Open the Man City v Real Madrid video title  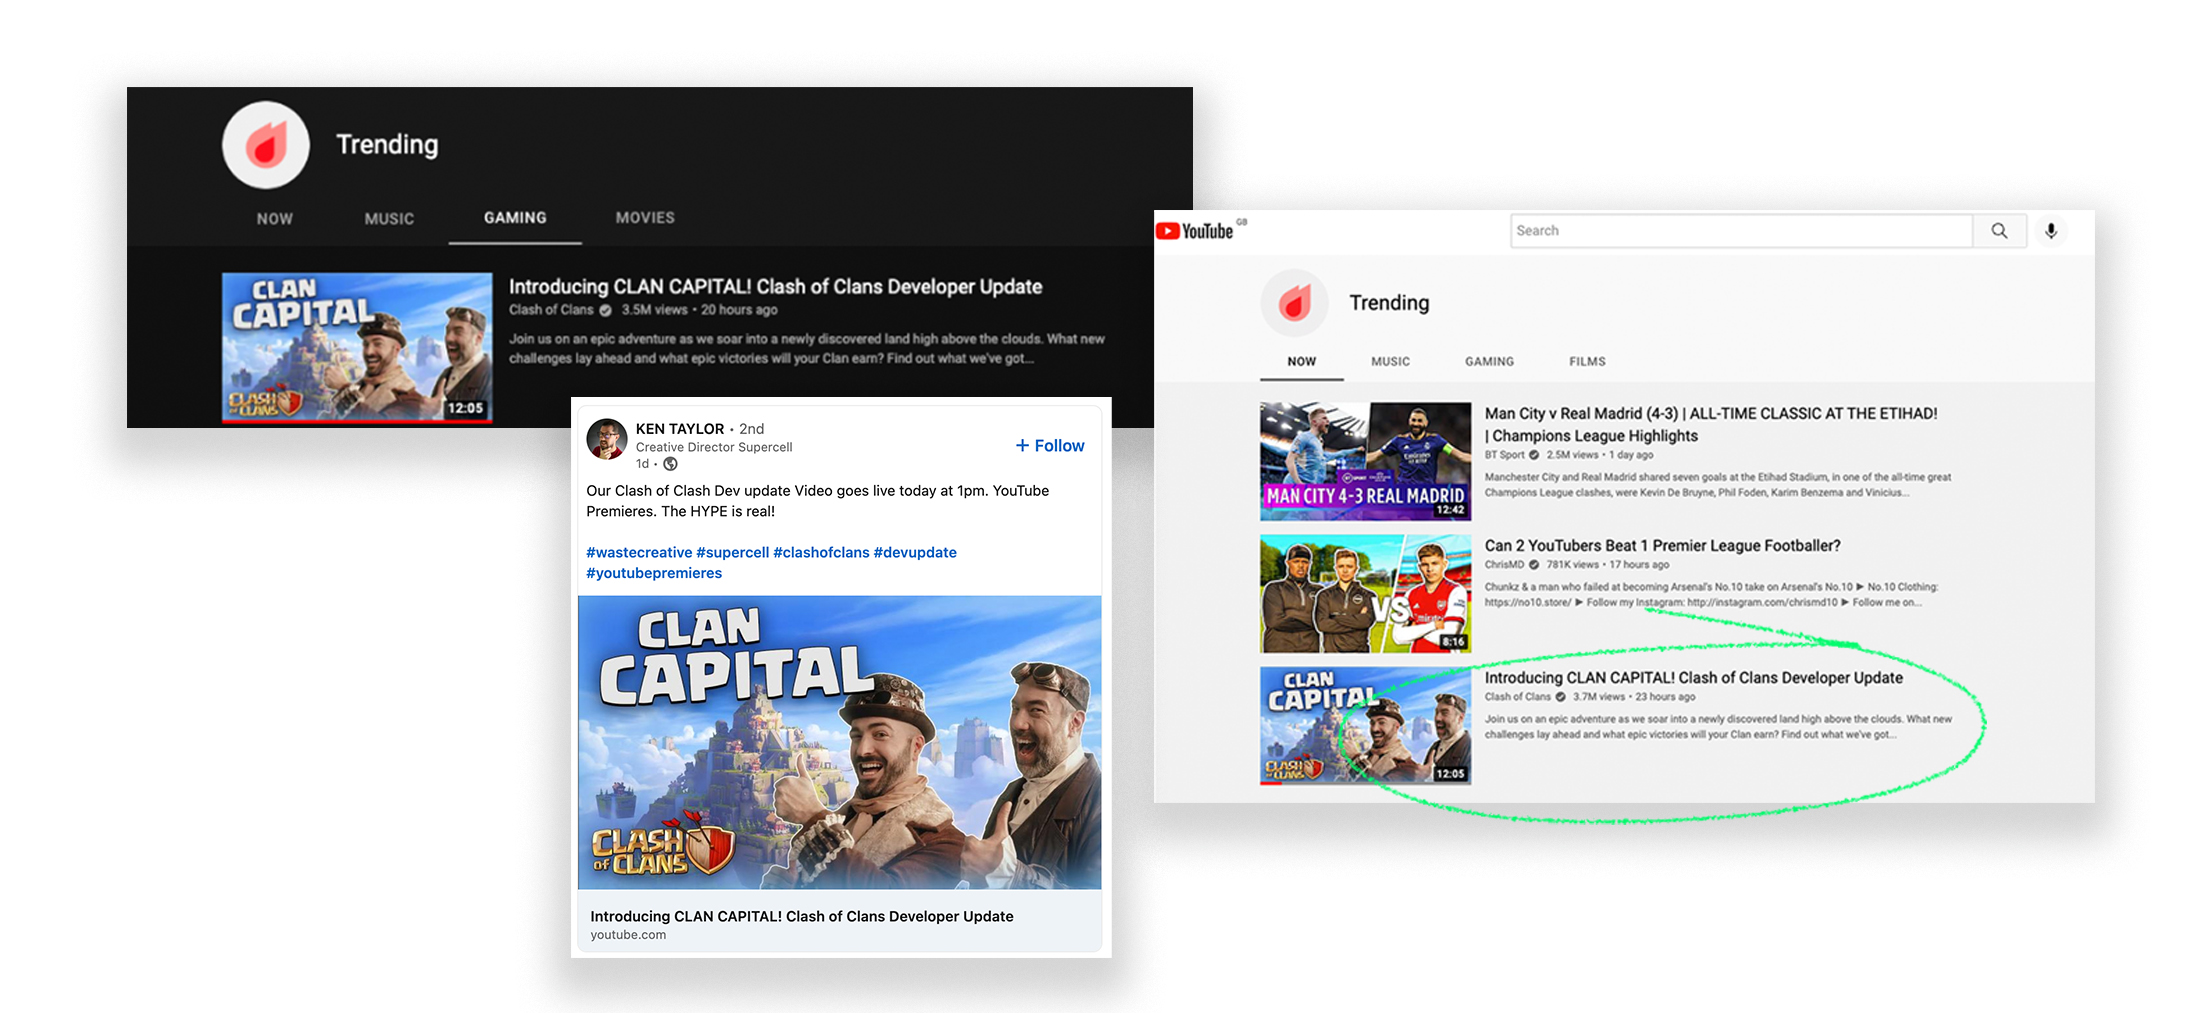click(x=1711, y=413)
